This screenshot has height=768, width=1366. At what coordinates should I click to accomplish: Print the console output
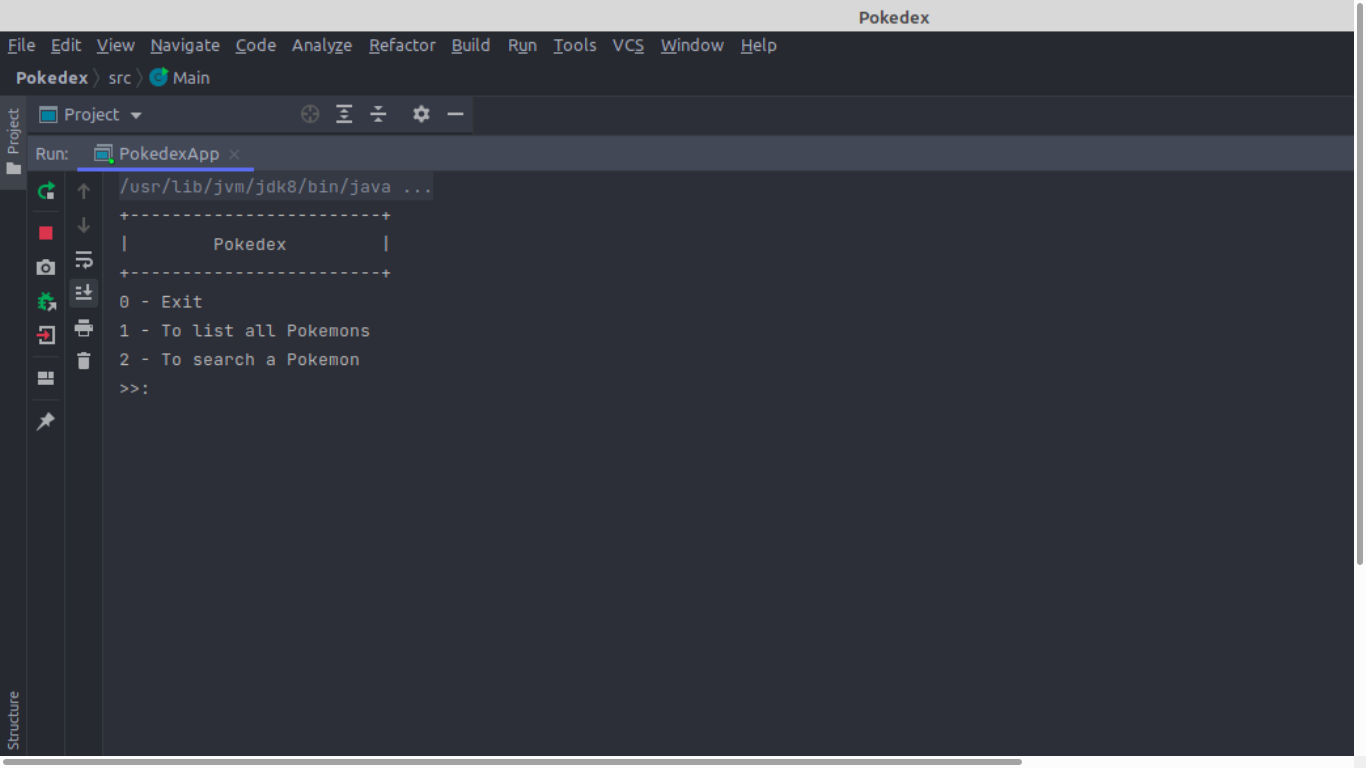click(x=84, y=327)
